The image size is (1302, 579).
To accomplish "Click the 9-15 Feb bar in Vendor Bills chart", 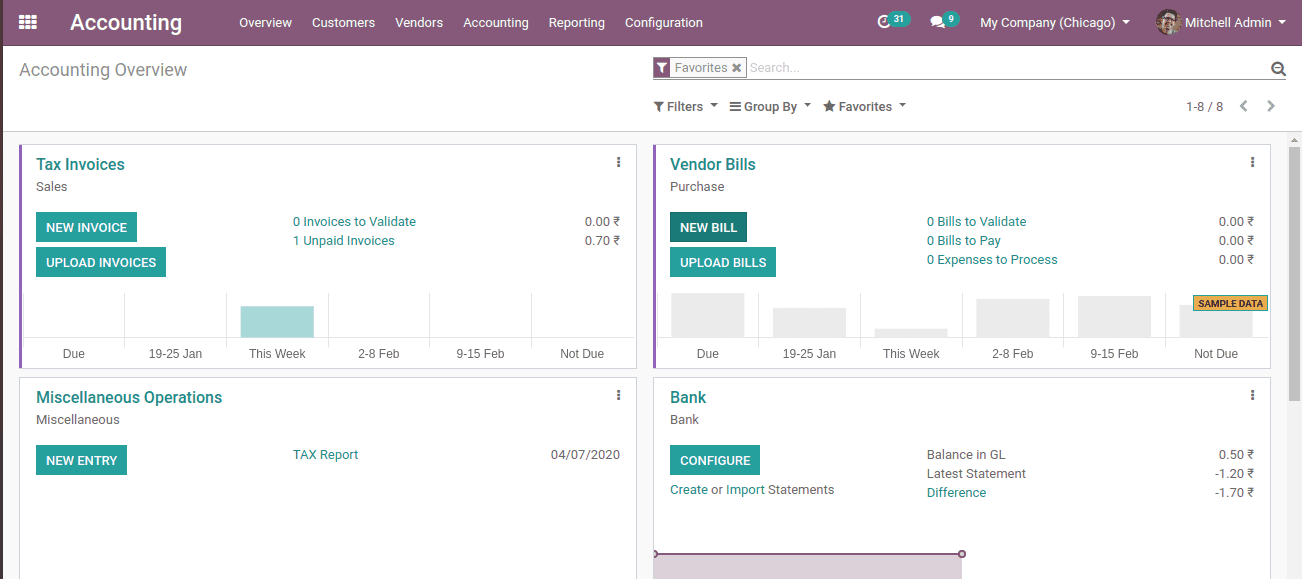I will pos(1114,317).
